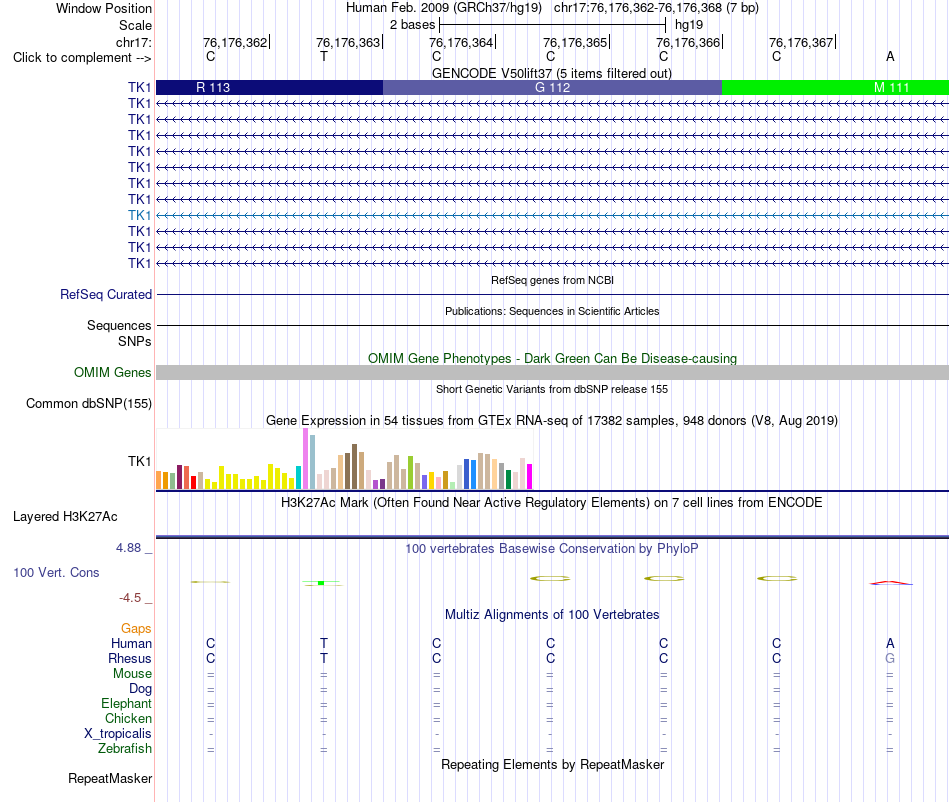This screenshot has height=802, width=950.
Task: Click the hg19 label beside scale bar
Action: 689,25
